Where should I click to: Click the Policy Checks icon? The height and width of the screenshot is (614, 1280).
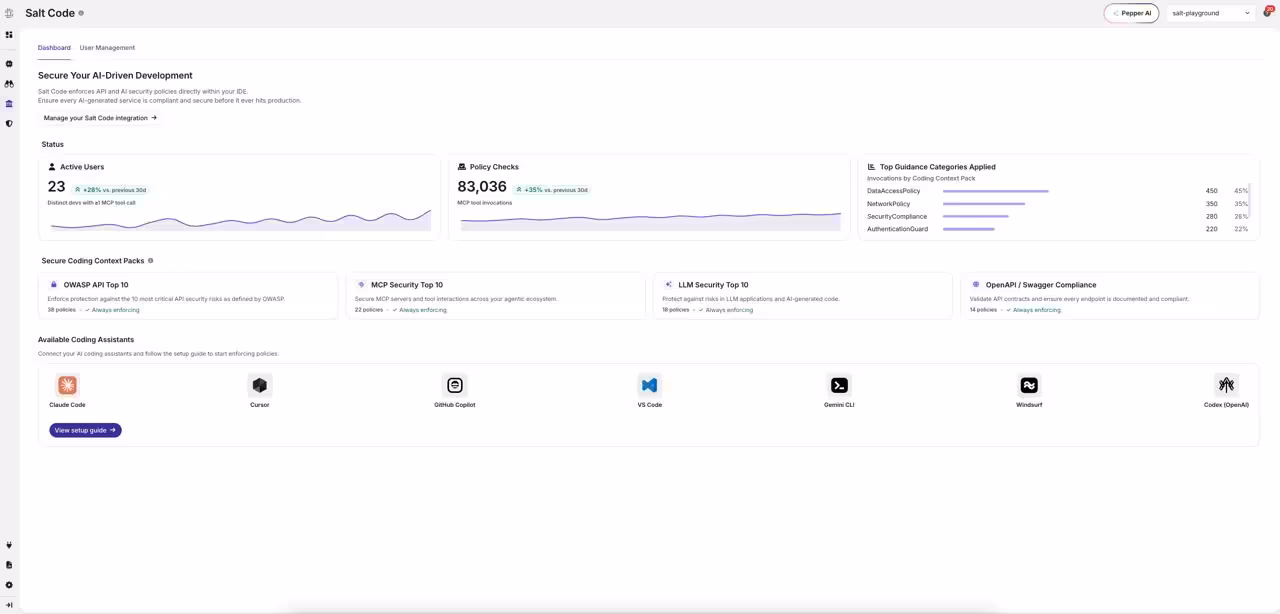click(462, 167)
